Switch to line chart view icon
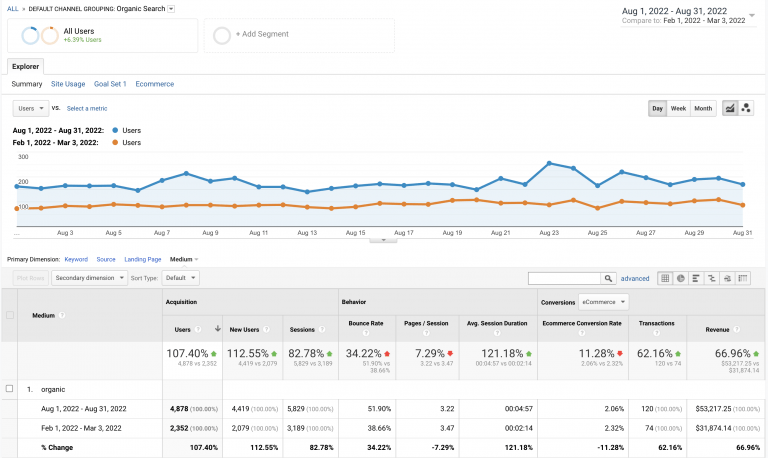Viewport: 768px width, 458px height. click(x=729, y=108)
